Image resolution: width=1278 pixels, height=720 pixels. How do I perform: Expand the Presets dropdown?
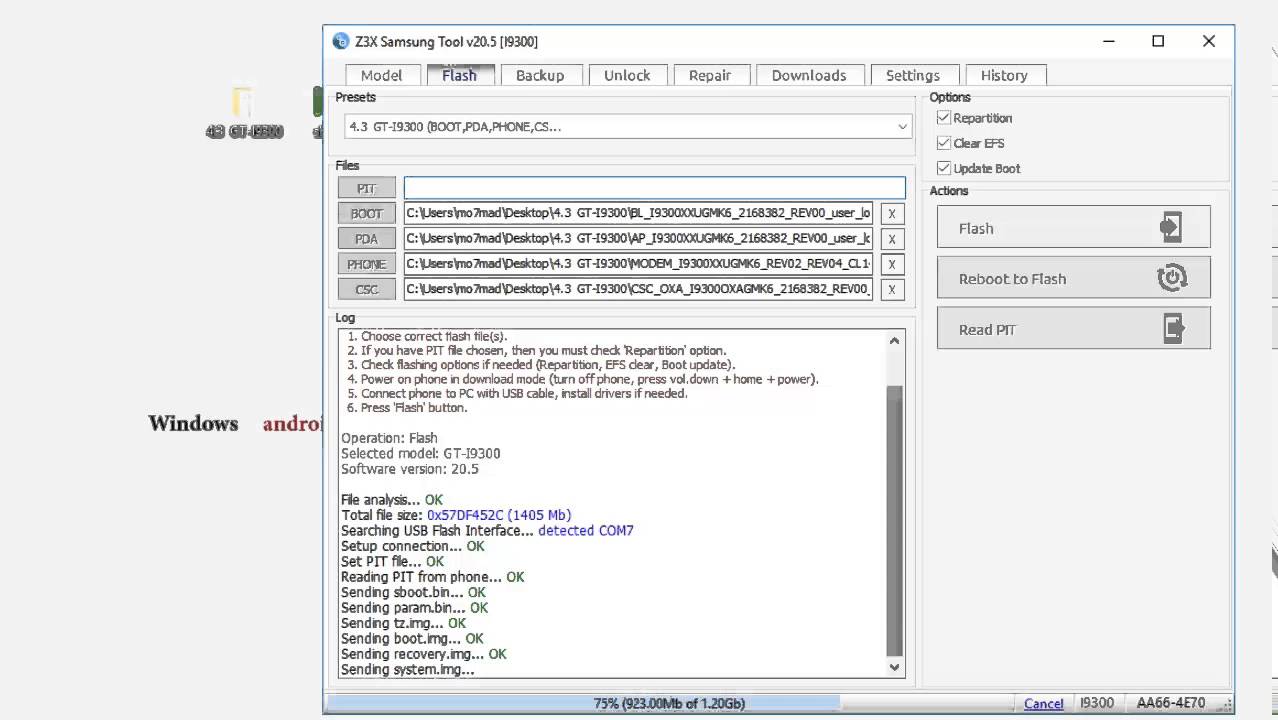pyautogui.click(x=902, y=127)
